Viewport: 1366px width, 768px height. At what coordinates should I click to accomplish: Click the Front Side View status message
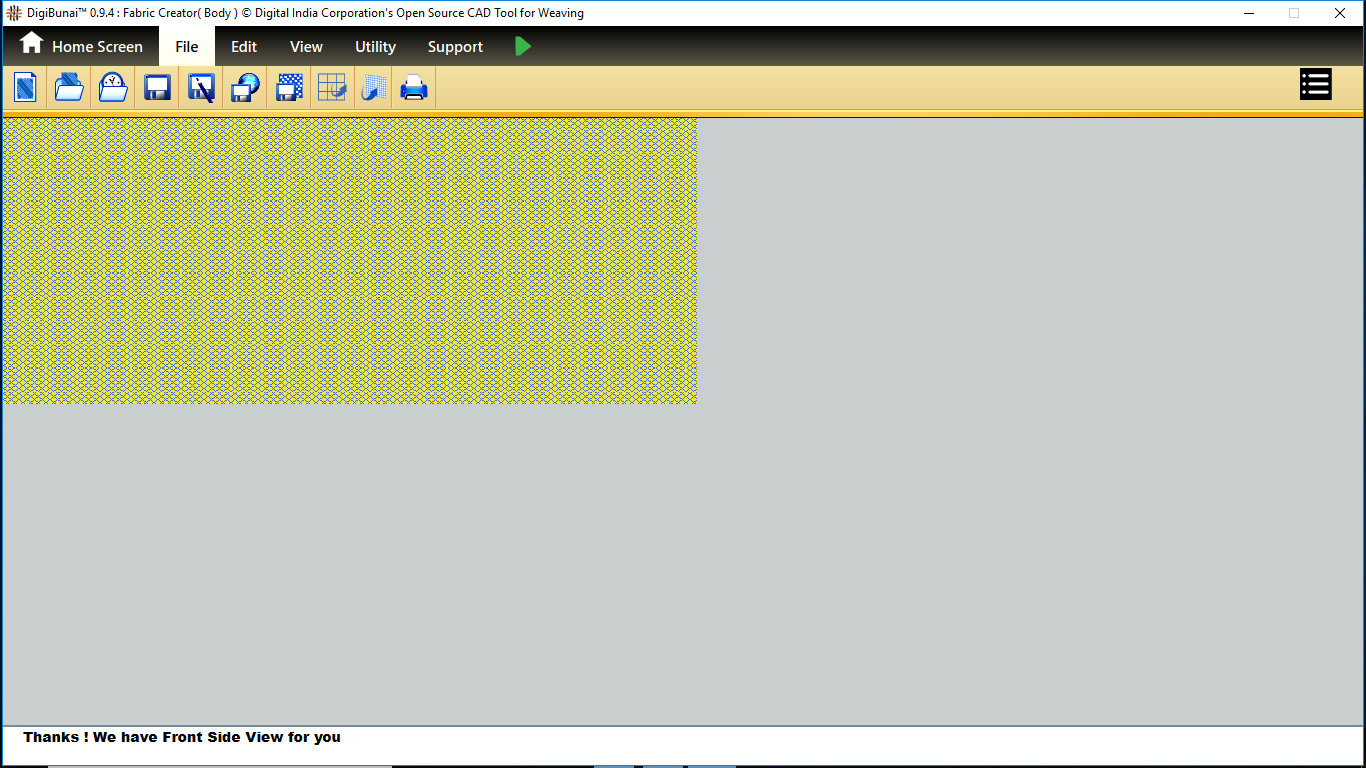pos(182,737)
